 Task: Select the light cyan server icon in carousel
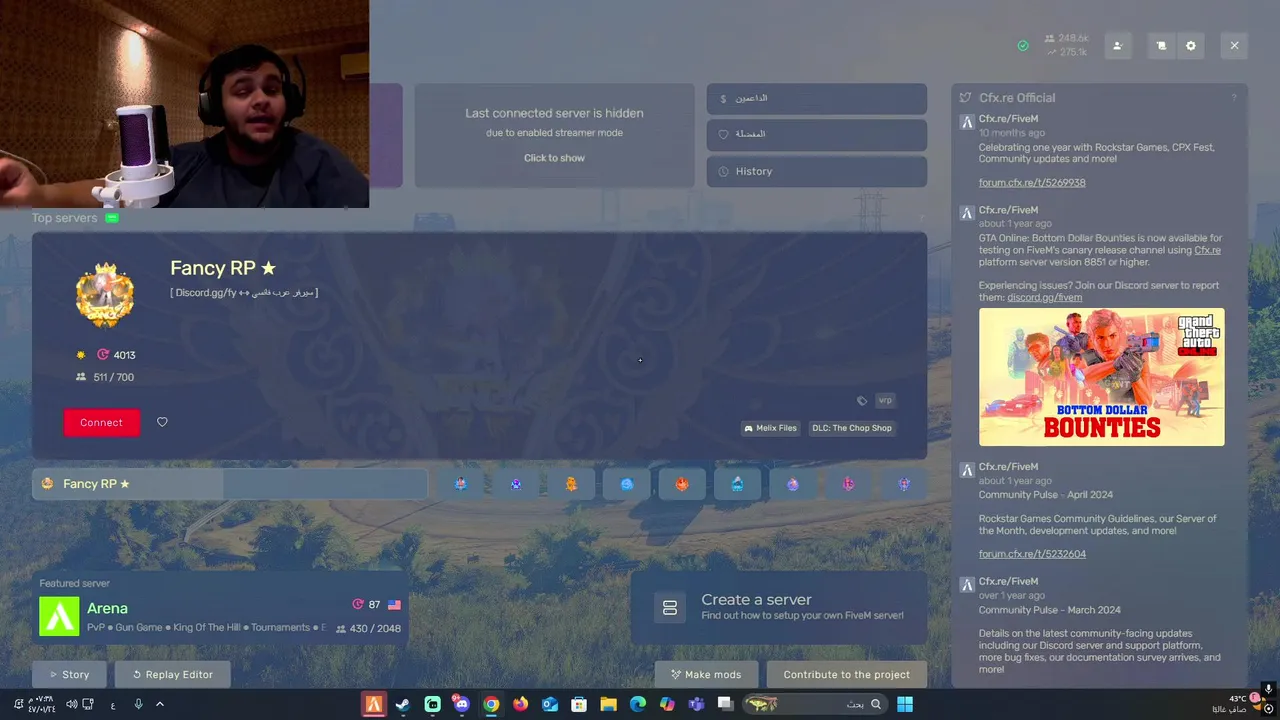pyautogui.click(x=738, y=484)
